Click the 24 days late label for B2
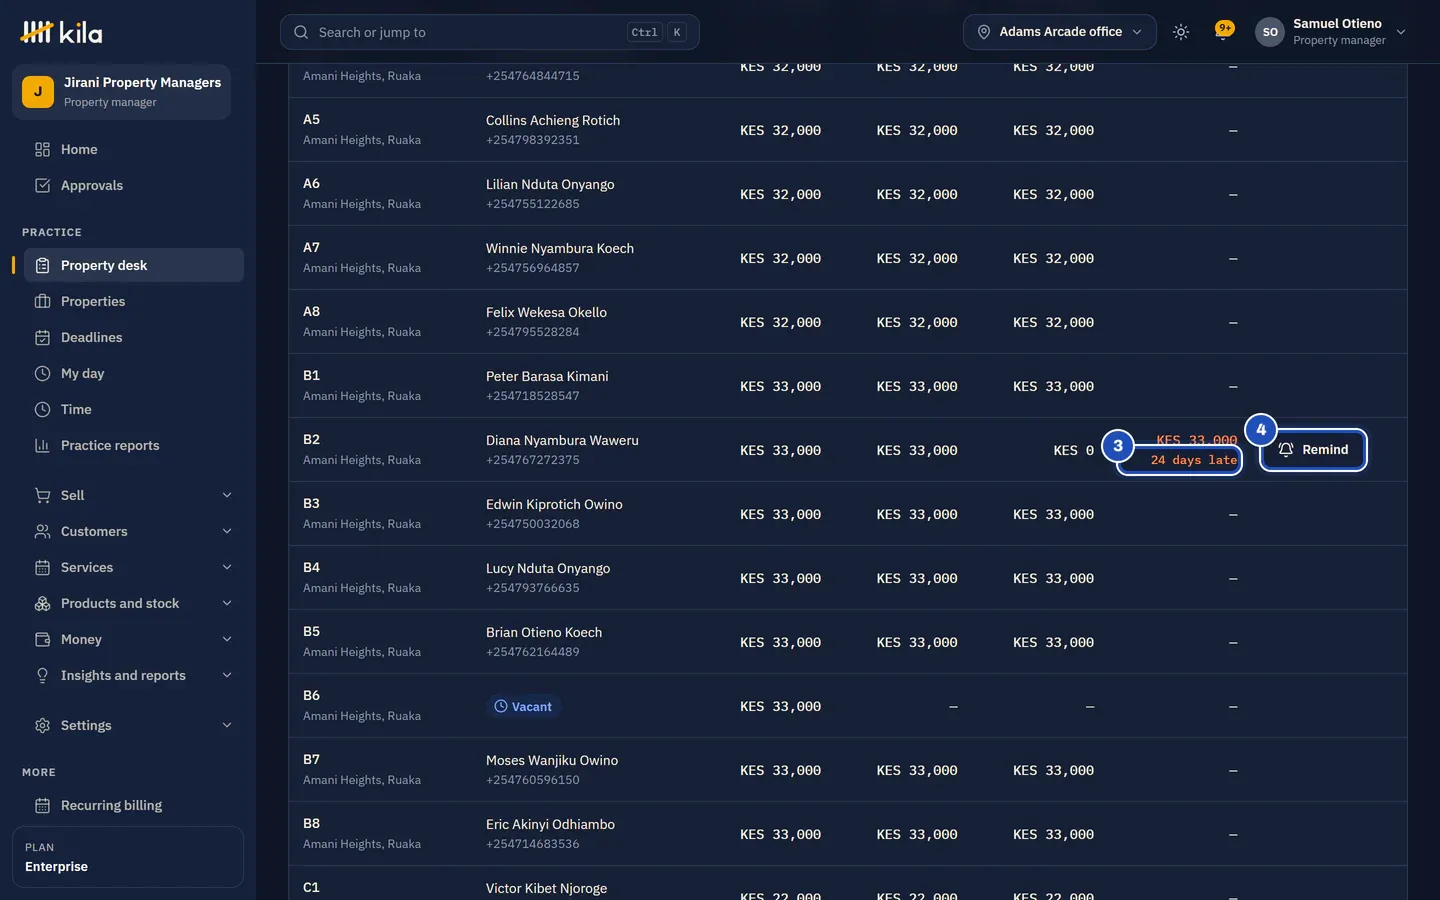 [1194, 460]
